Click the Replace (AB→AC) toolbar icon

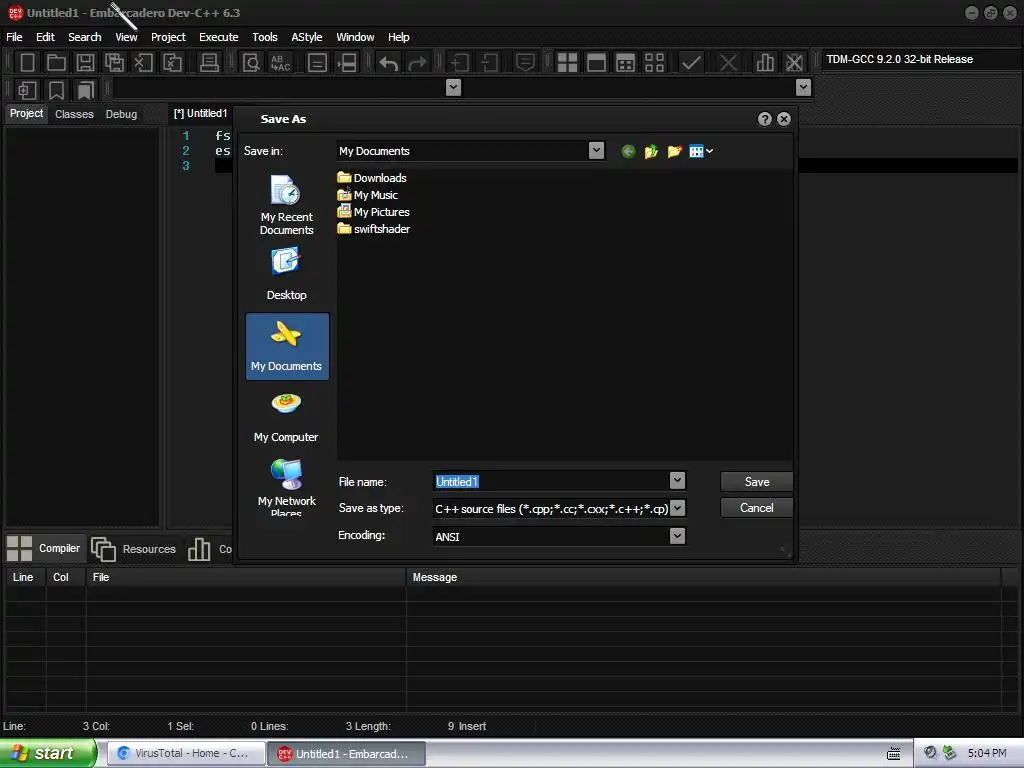(x=281, y=63)
